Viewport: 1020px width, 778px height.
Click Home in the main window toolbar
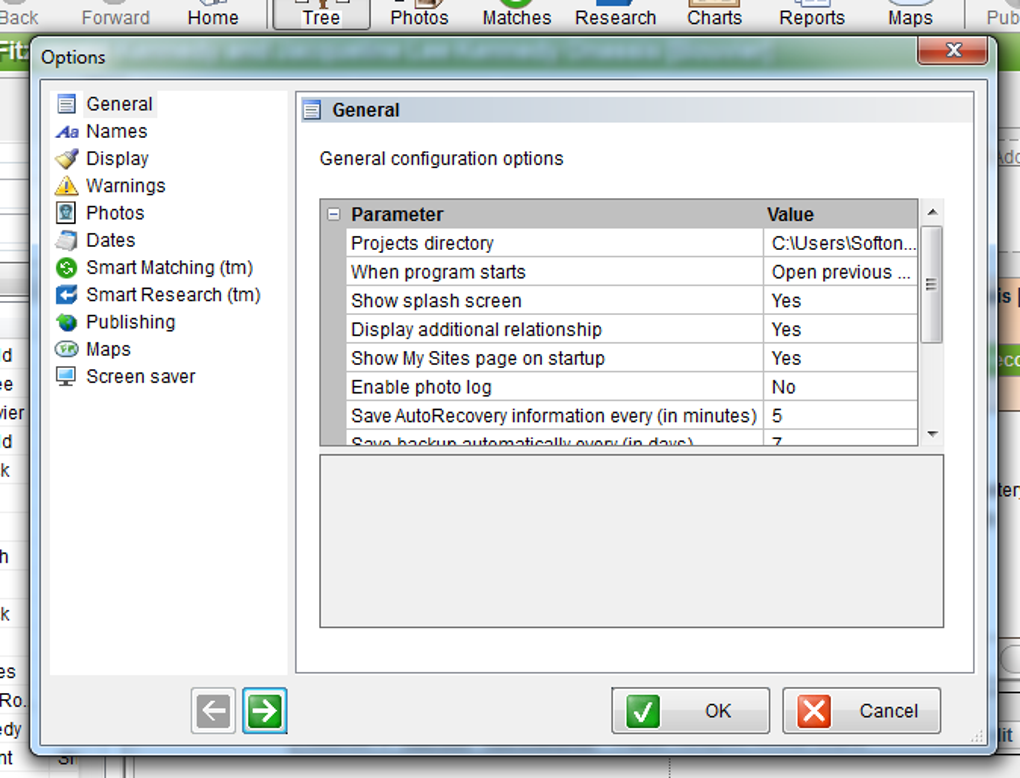pos(213,16)
